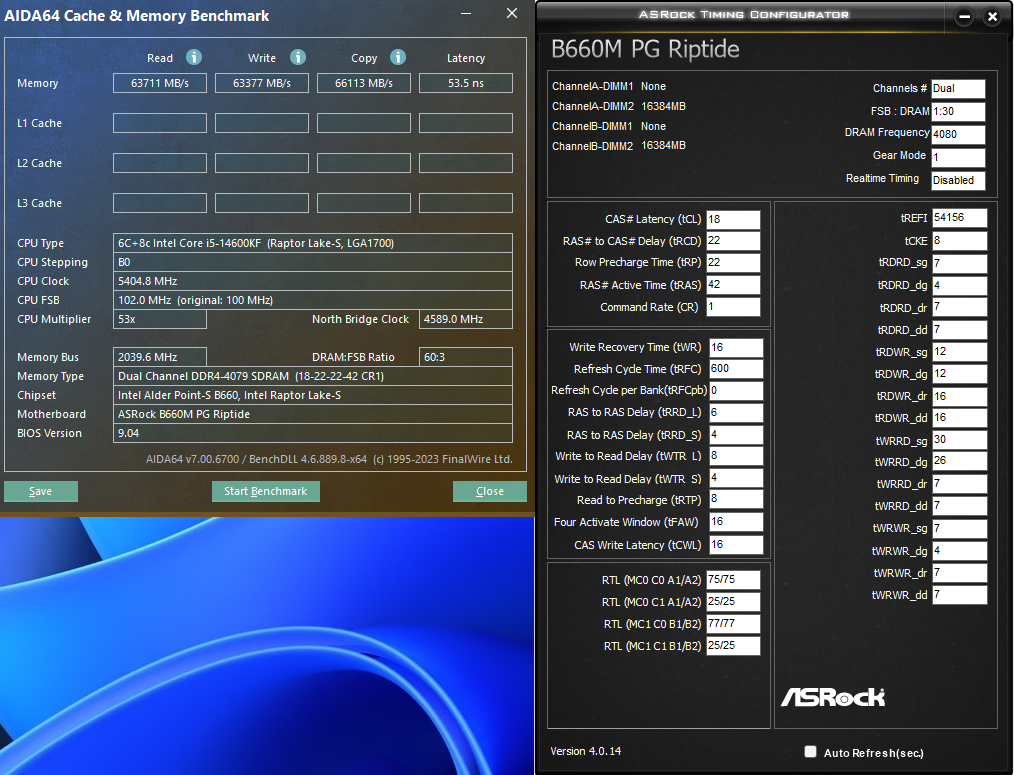Click the Memory Type DDR4-4079 field
The width and height of the screenshot is (1014, 775).
tap(312, 376)
